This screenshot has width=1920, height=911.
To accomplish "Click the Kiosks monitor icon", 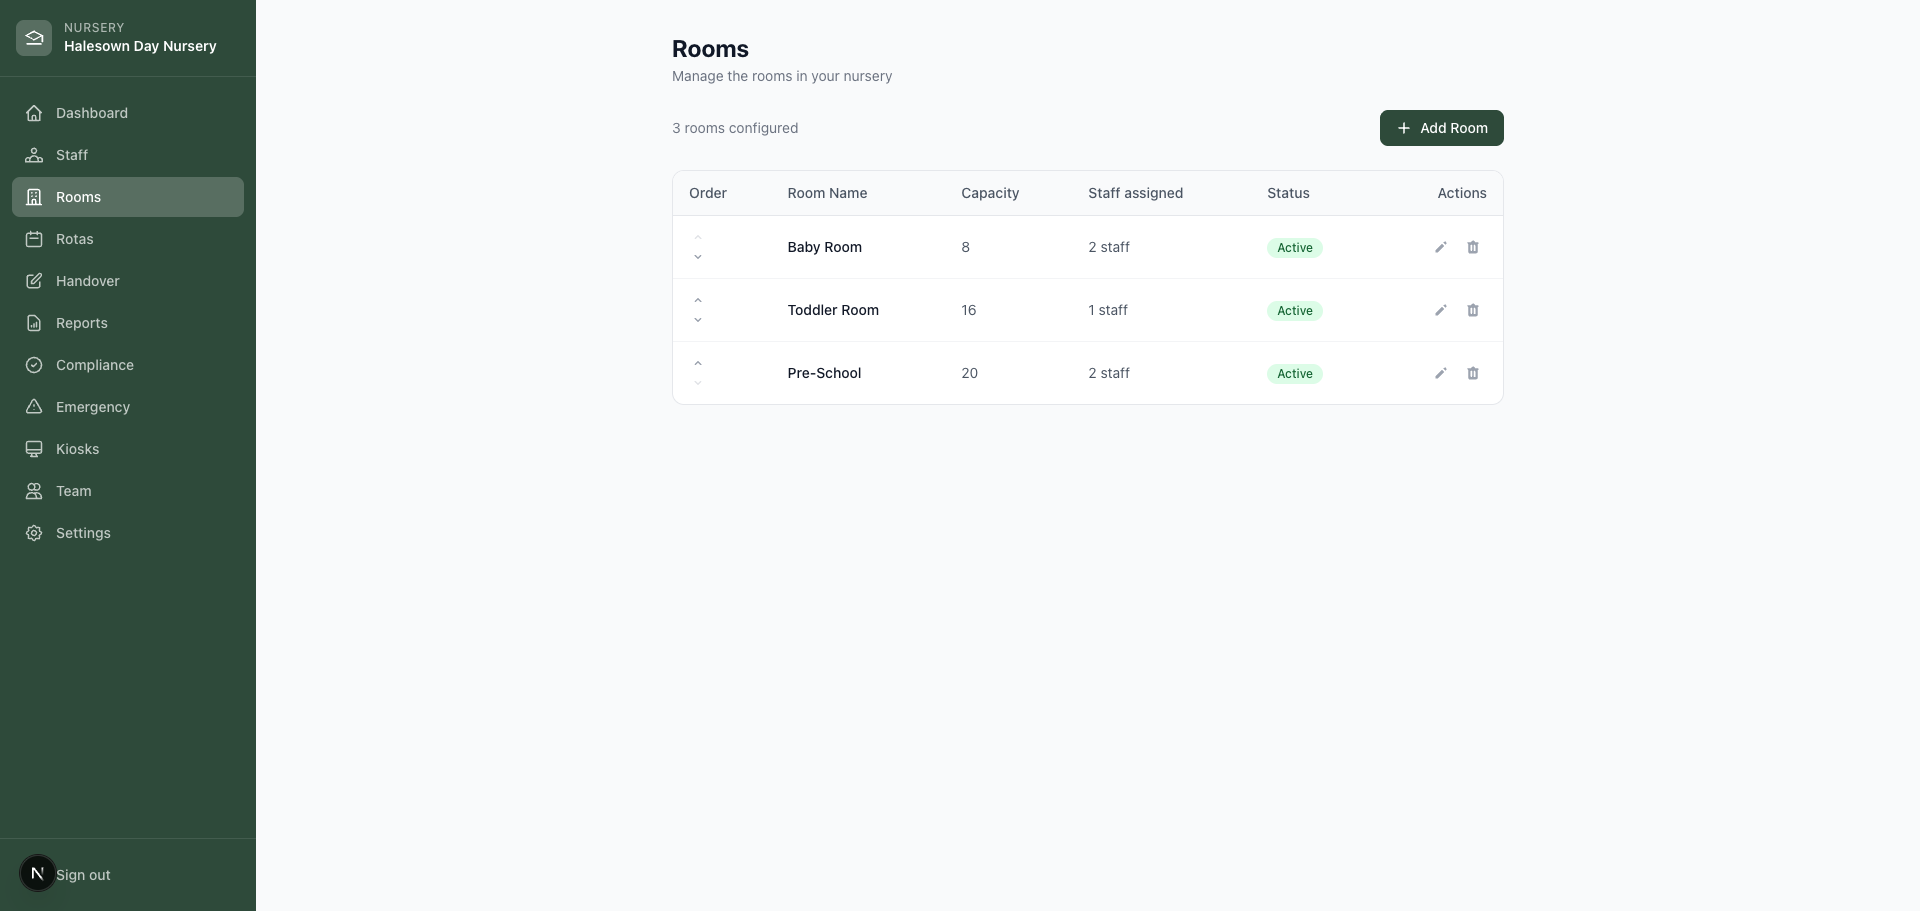I will coord(34,449).
